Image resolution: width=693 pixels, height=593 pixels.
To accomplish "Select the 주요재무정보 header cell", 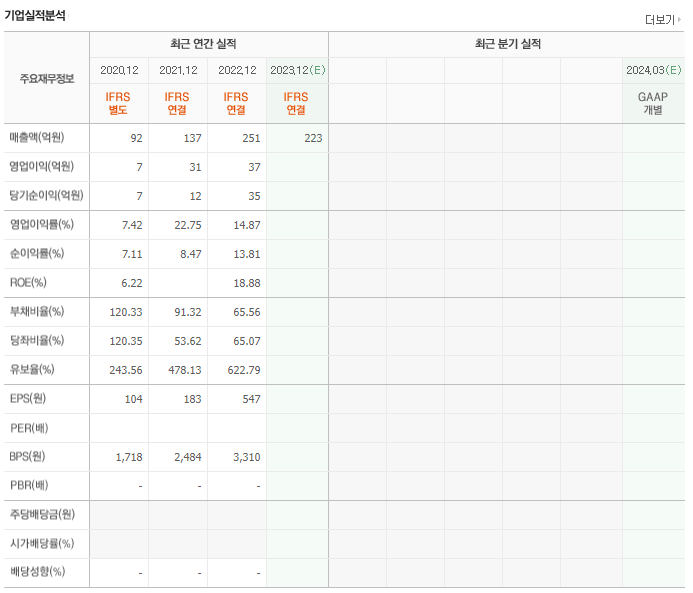I will tap(47, 79).
